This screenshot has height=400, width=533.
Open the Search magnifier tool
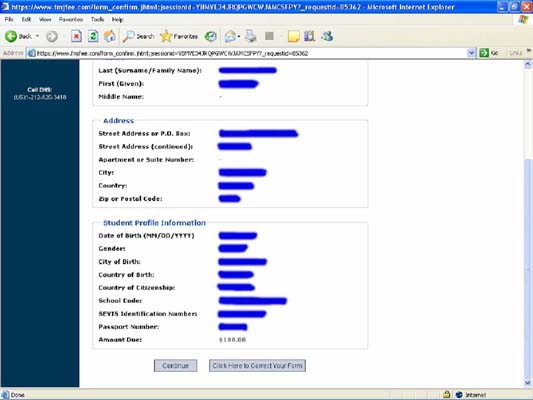128,36
